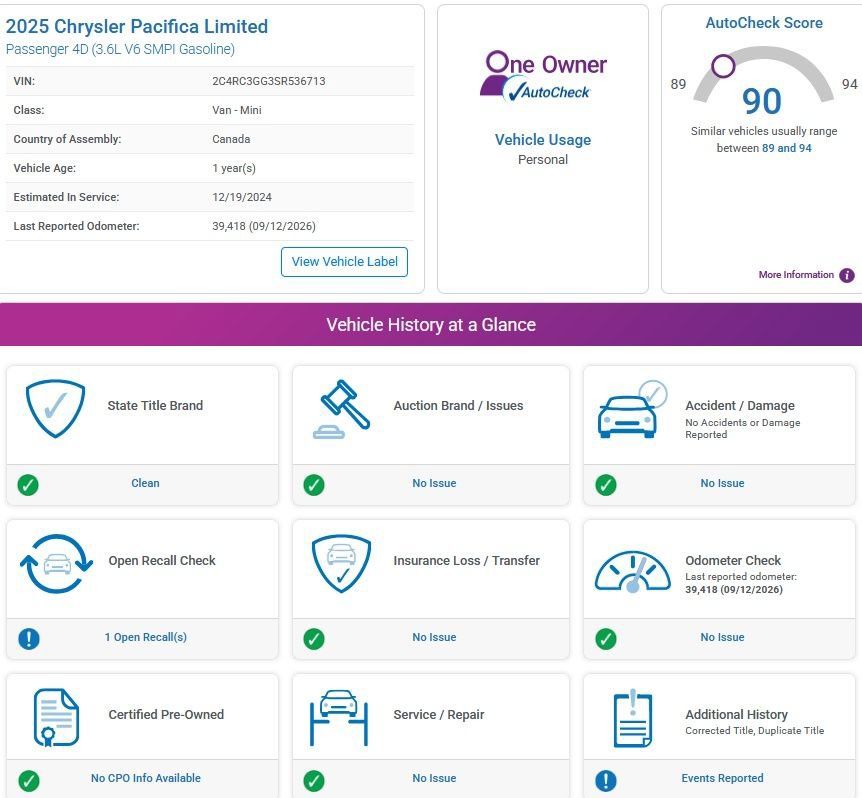Click the State Title Brand card title
The width and height of the screenshot is (862, 798).
(x=156, y=406)
